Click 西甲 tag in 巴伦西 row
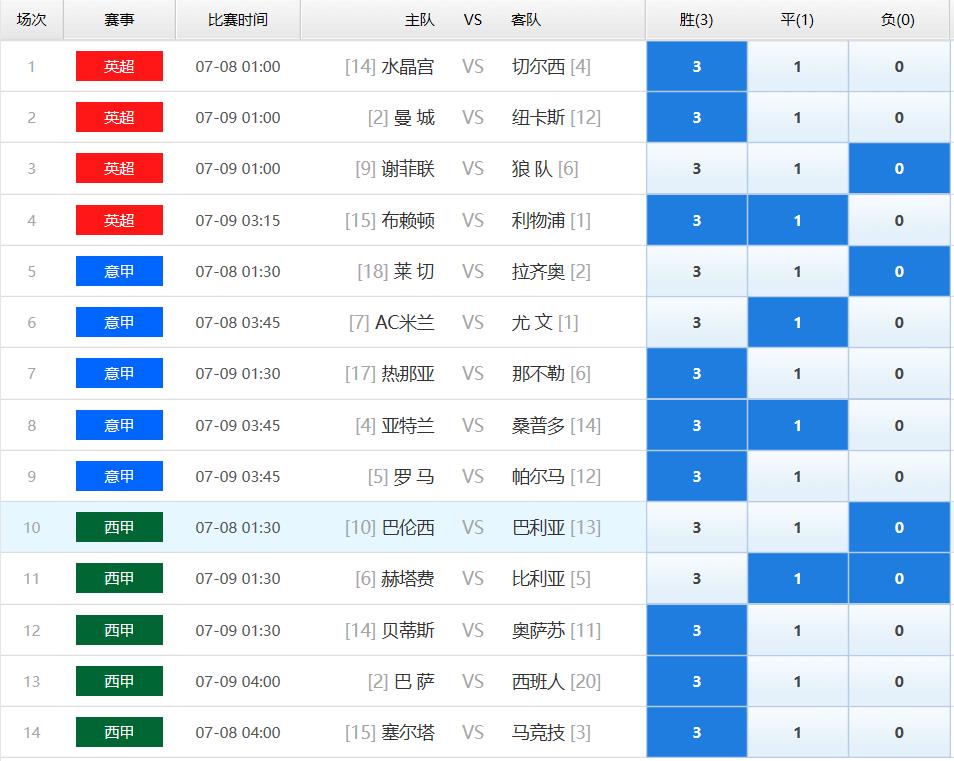Image resolution: width=954 pixels, height=761 pixels. [x=119, y=527]
